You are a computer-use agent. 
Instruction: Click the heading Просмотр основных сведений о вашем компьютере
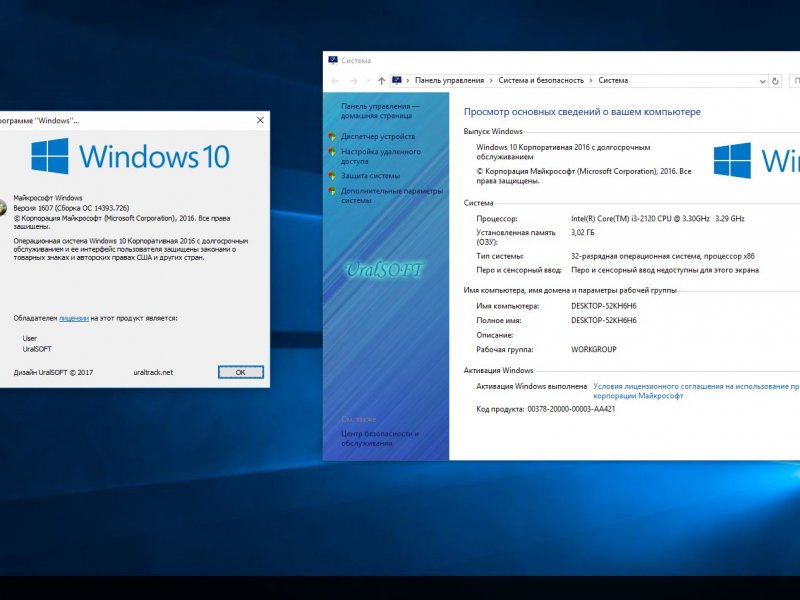582,112
